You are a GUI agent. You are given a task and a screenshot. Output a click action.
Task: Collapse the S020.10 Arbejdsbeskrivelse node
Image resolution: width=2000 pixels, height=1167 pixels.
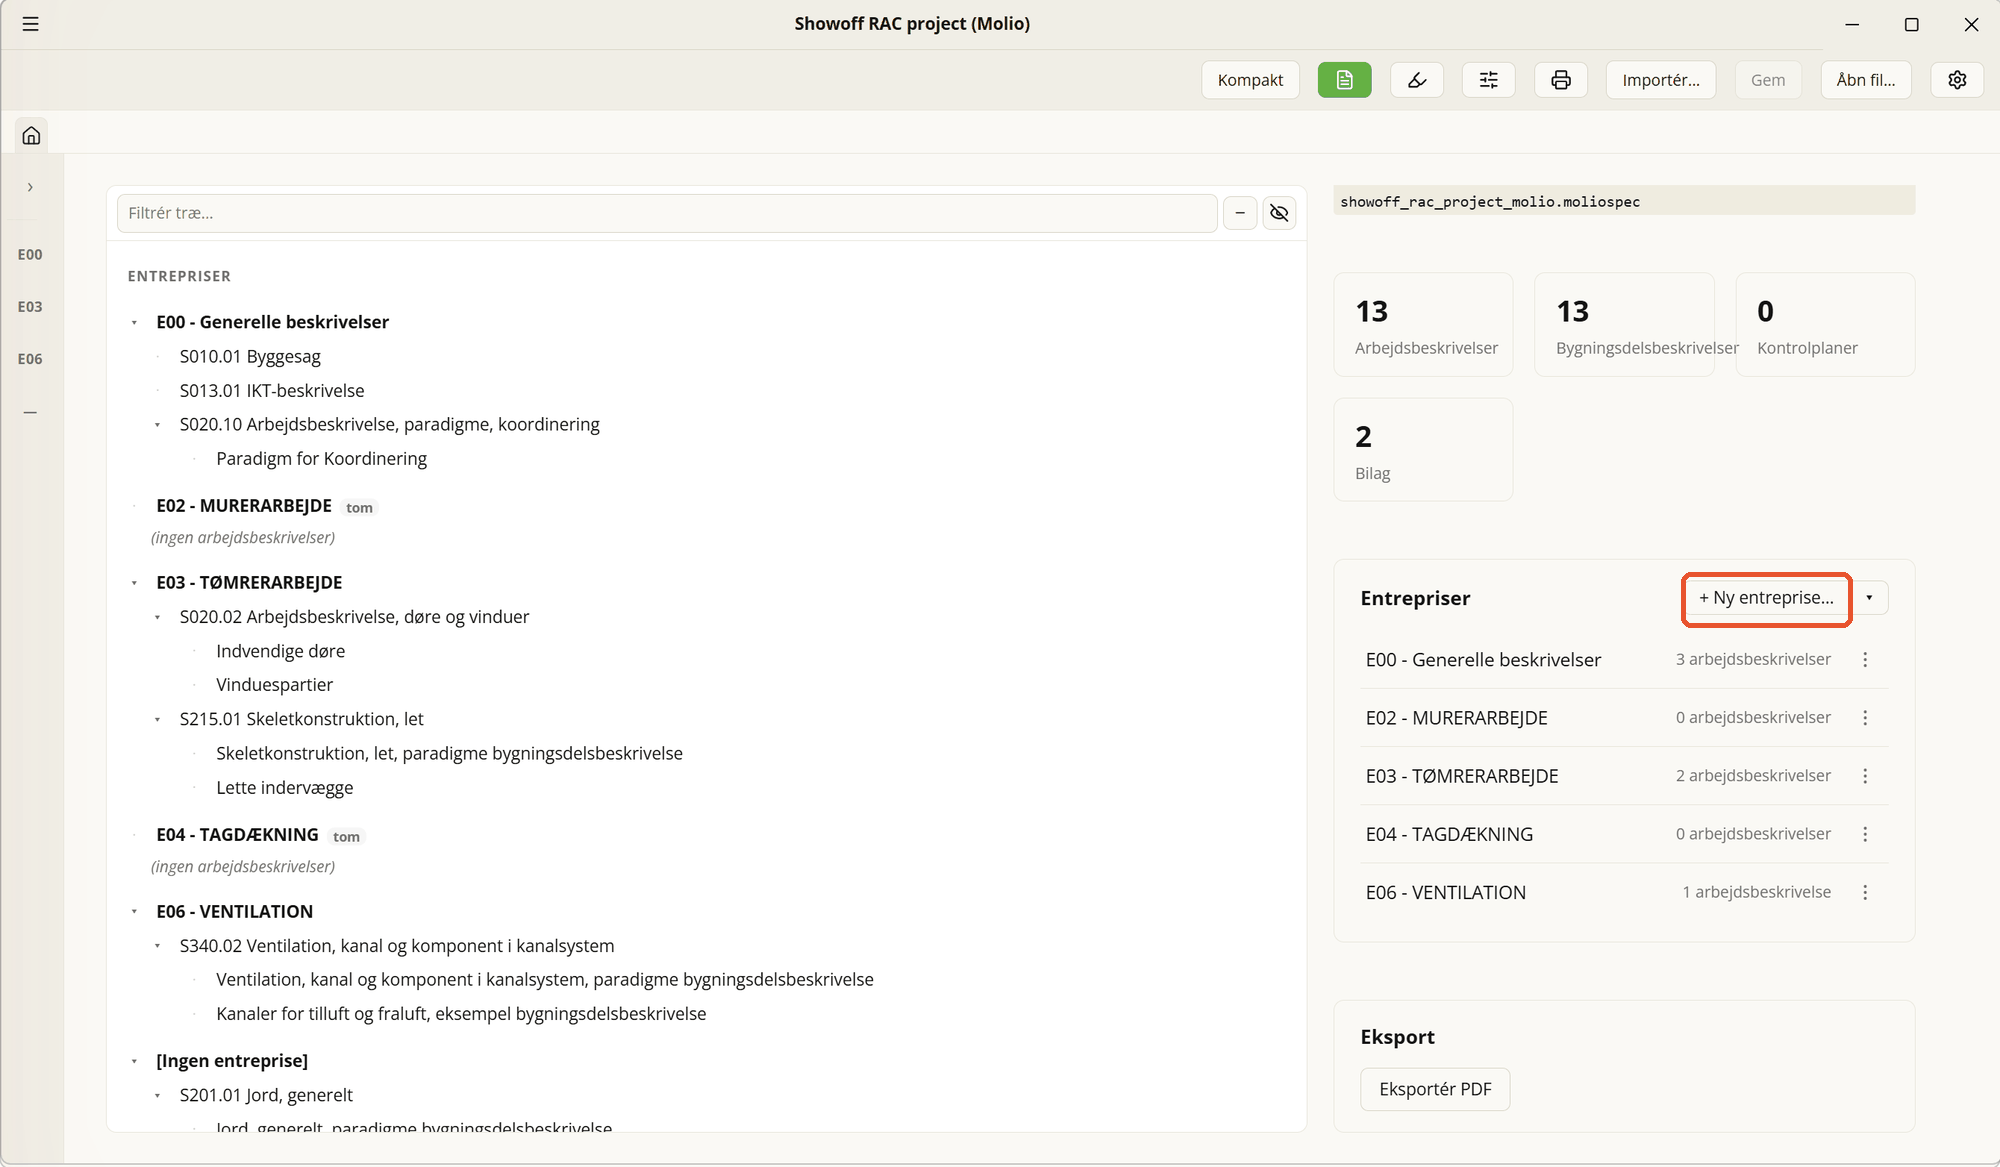(157, 425)
